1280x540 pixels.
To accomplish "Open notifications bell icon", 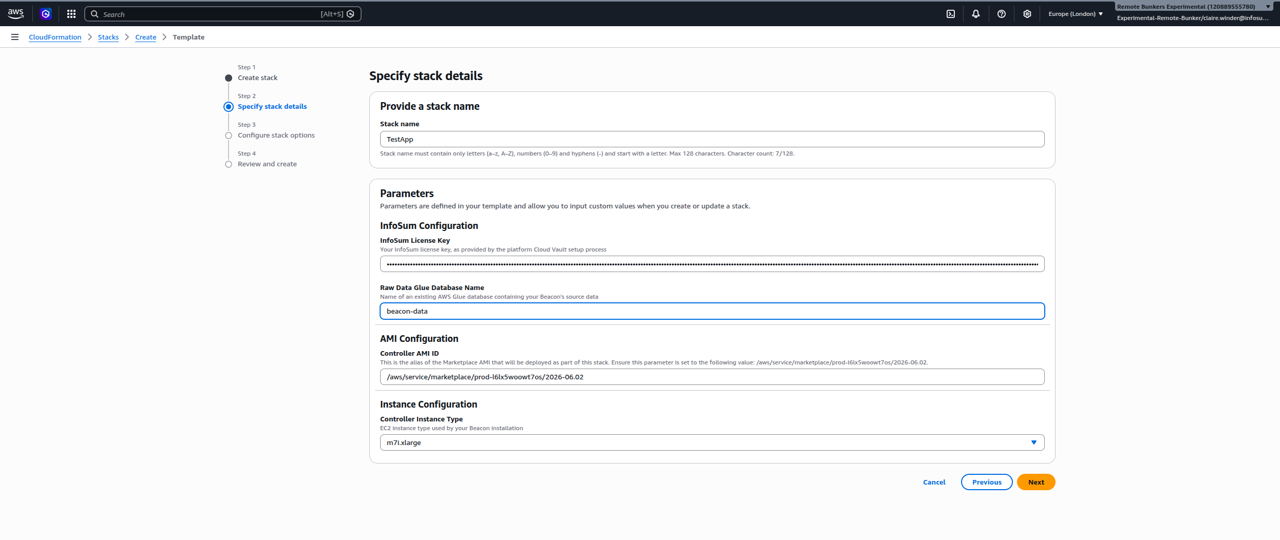I will click(976, 14).
